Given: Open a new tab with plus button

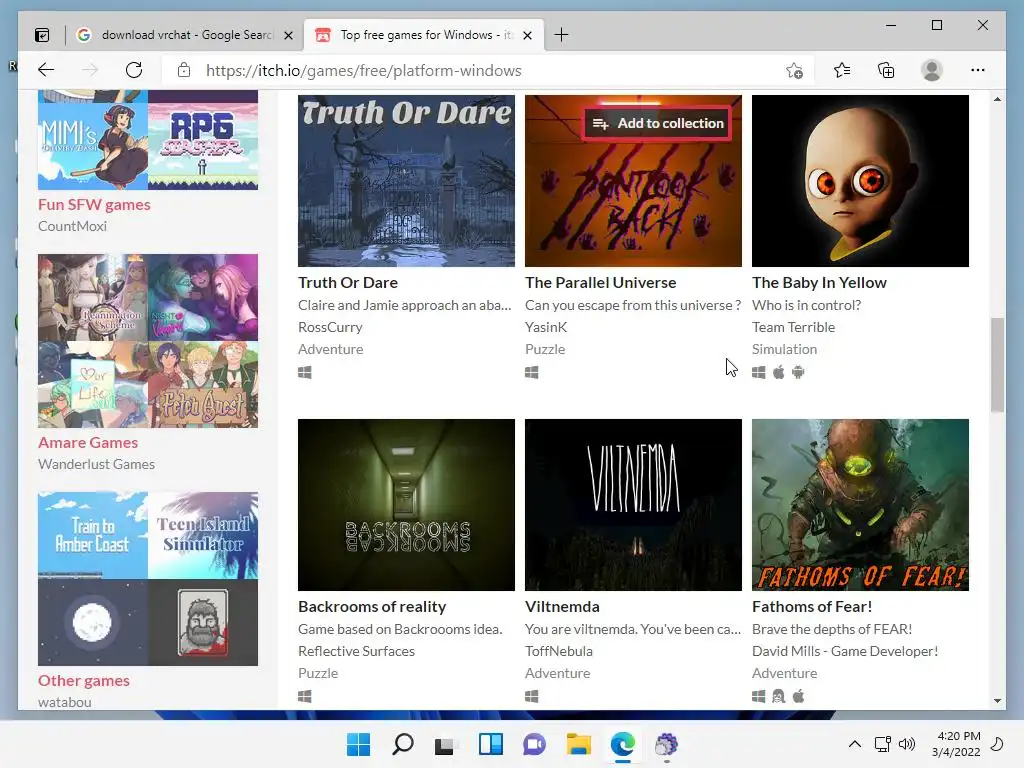Looking at the screenshot, I should pyautogui.click(x=561, y=35).
